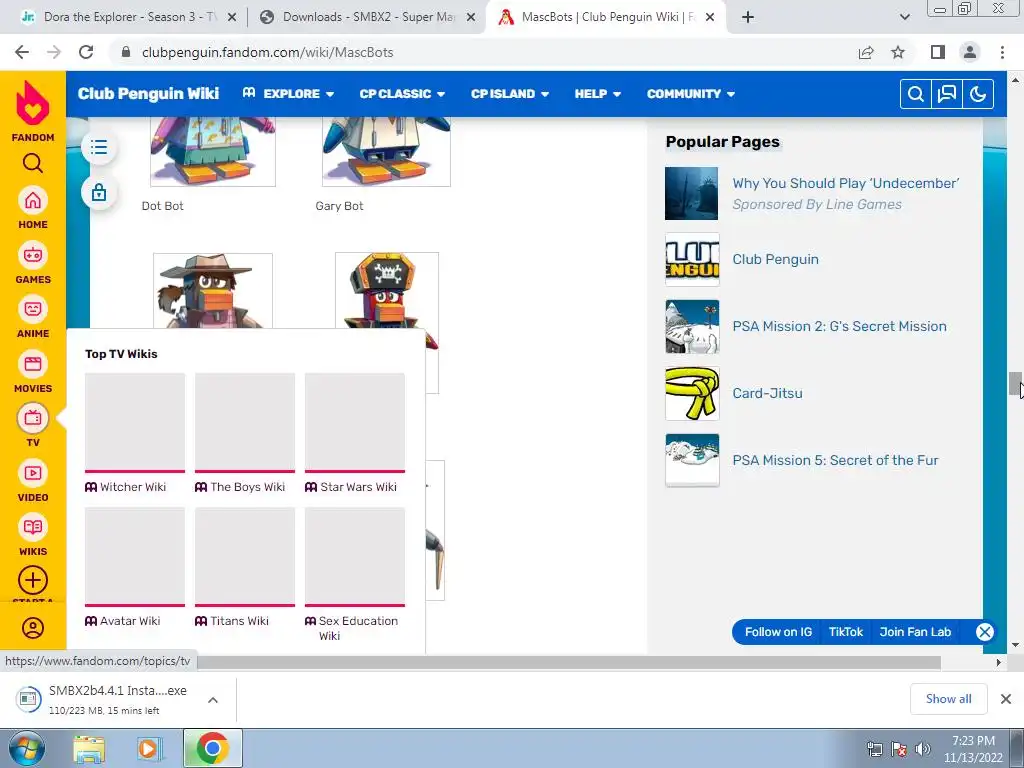Switch to the Downloads - SMBX2 tab
Viewport: 1024px width, 768px height.
click(368, 17)
